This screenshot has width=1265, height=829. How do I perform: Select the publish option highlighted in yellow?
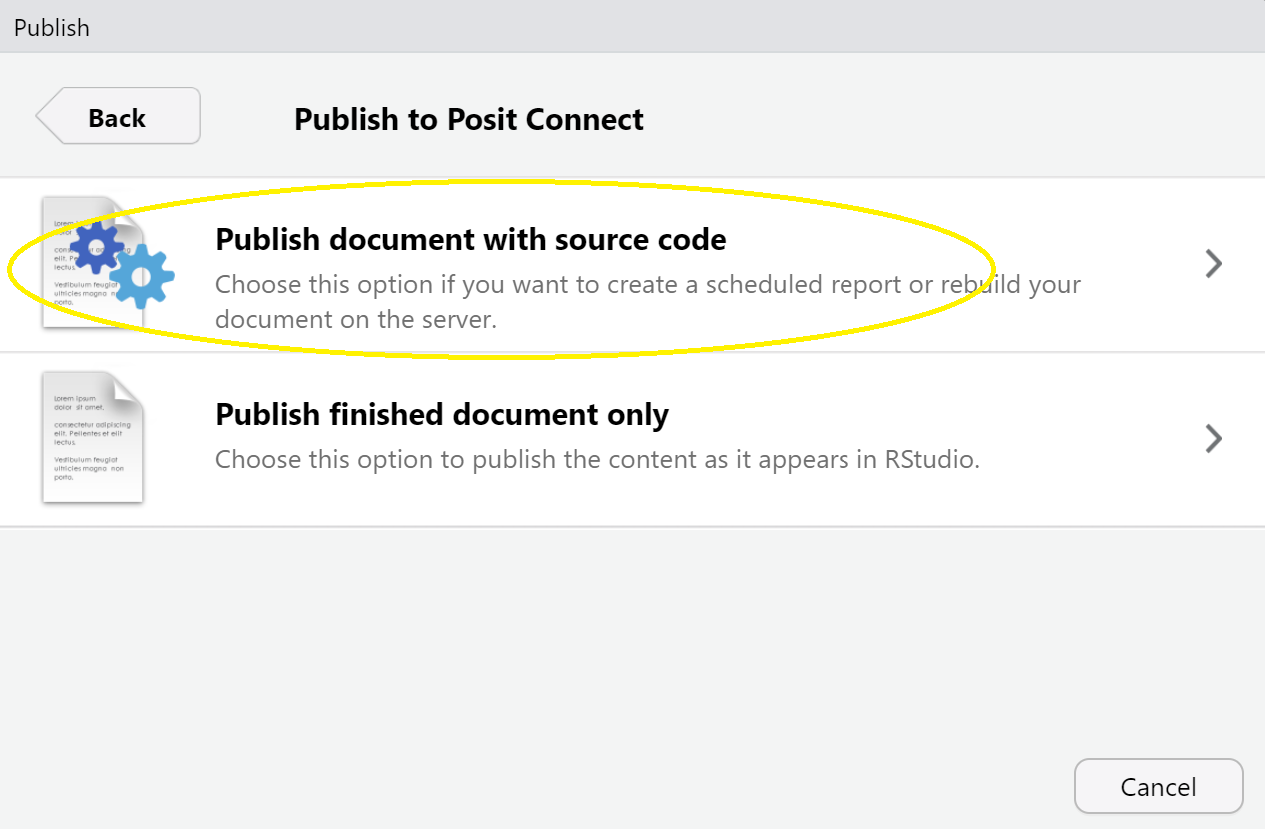point(471,240)
